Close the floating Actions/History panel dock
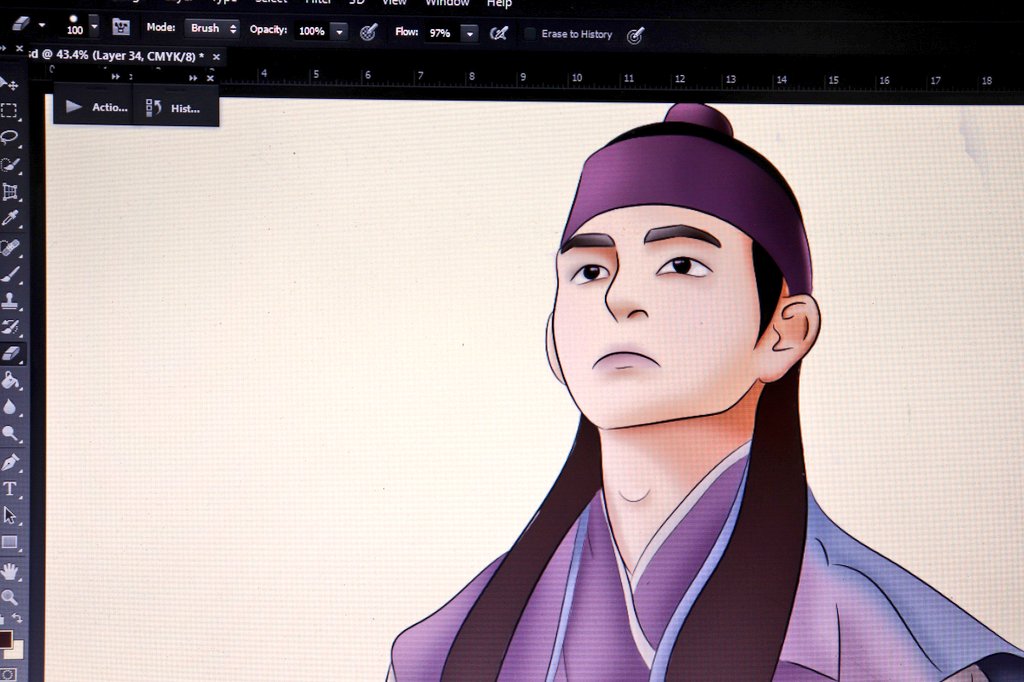The width and height of the screenshot is (1024, 682). pyautogui.click(x=210, y=78)
